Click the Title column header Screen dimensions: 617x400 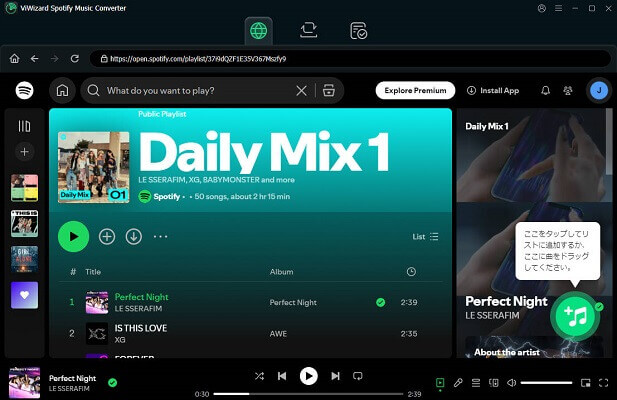(93, 272)
